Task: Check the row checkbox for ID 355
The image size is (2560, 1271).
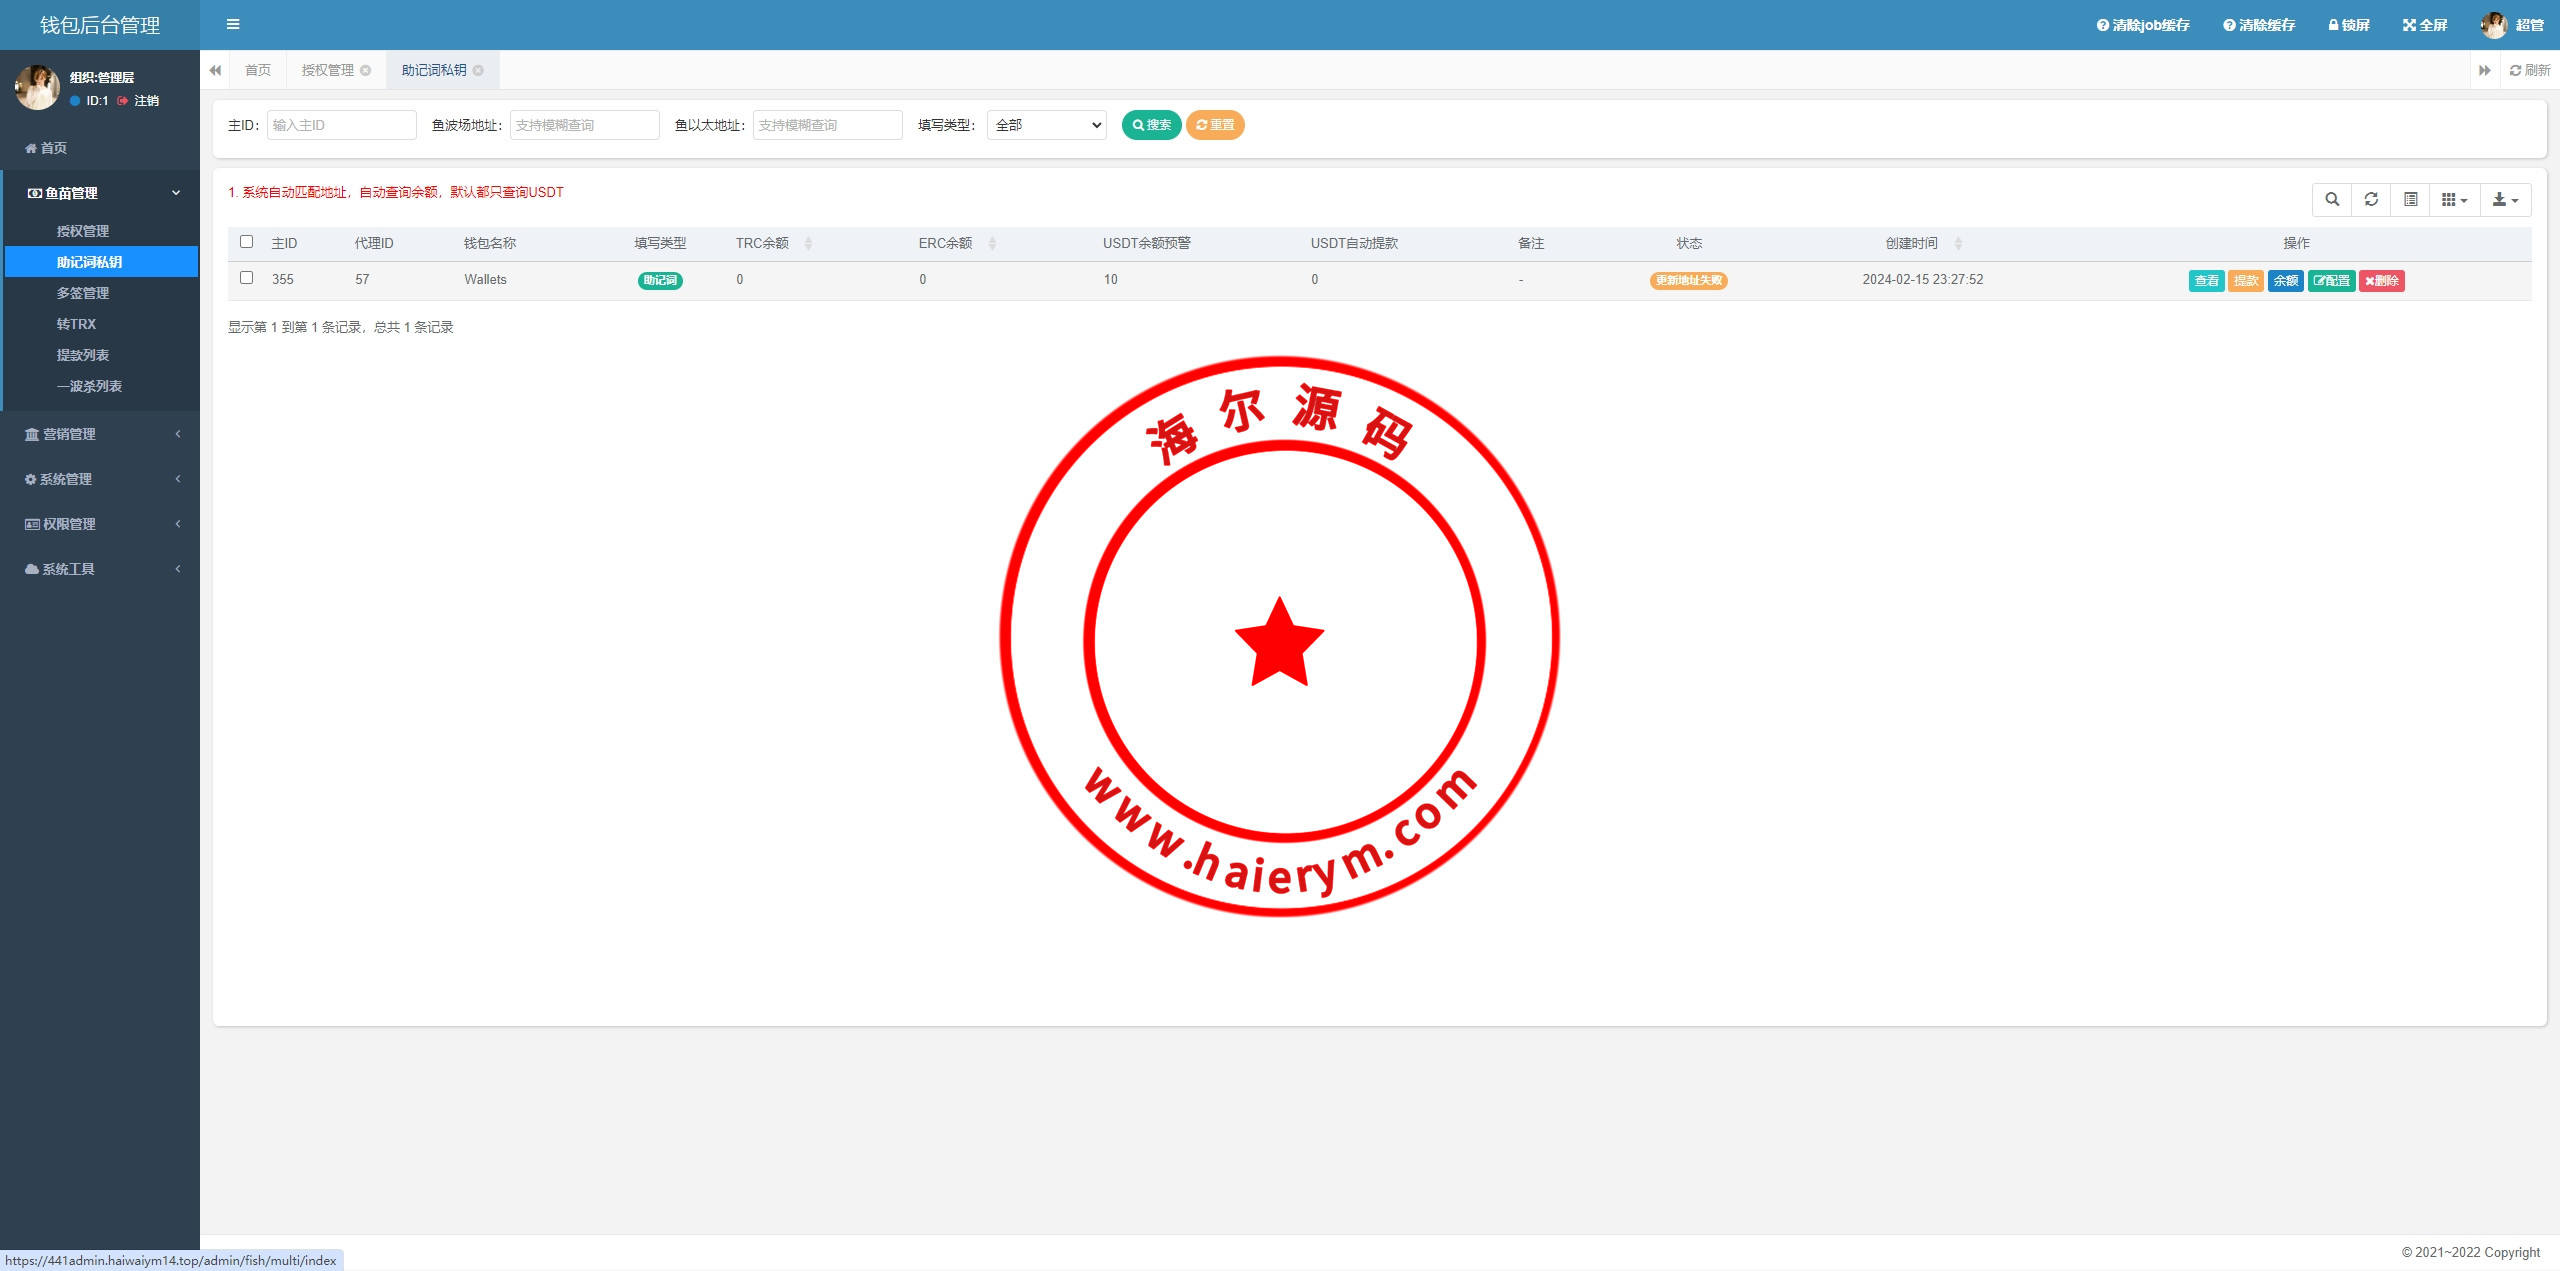Action: (247, 278)
